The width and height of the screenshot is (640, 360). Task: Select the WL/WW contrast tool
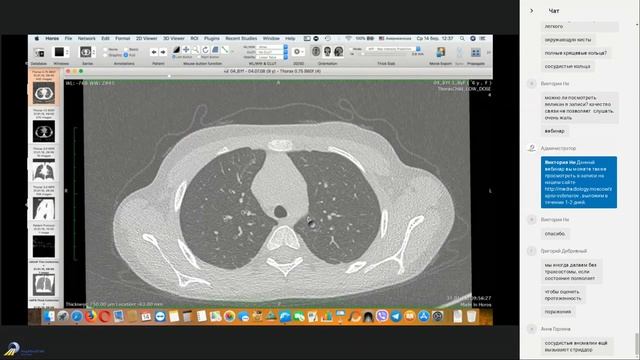point(176,50)
